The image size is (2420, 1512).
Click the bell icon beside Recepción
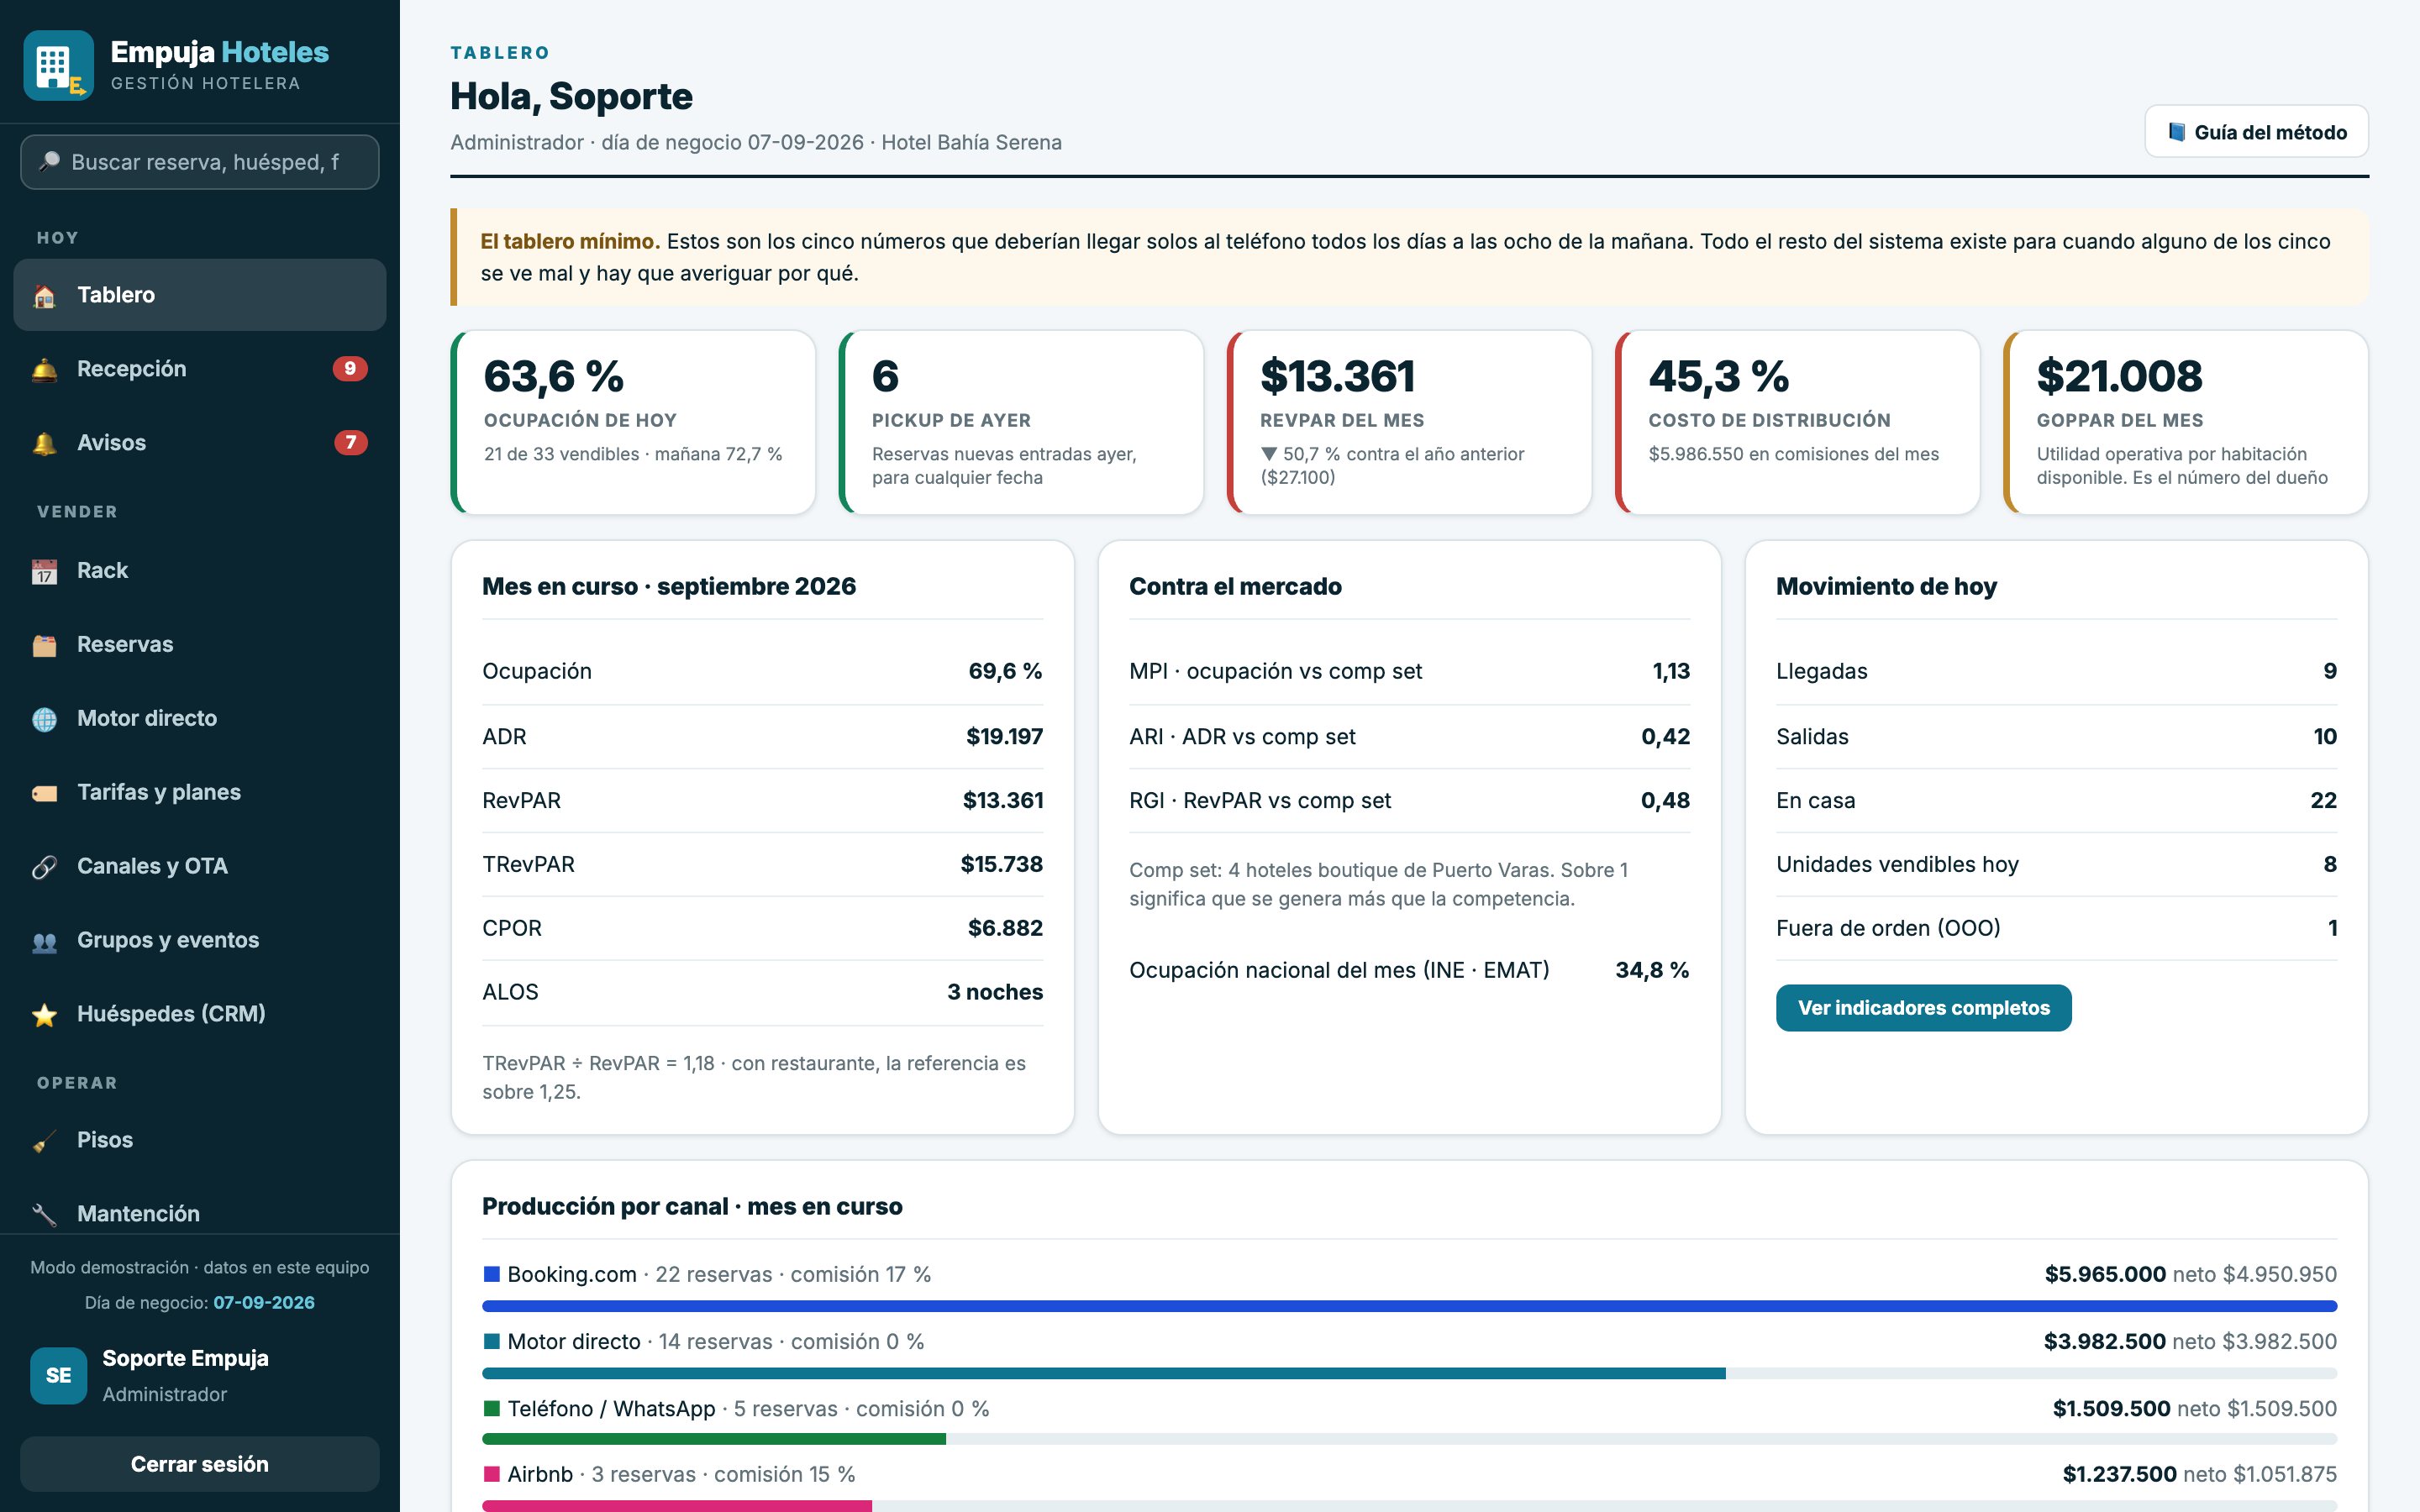click(x=45, y=370)
